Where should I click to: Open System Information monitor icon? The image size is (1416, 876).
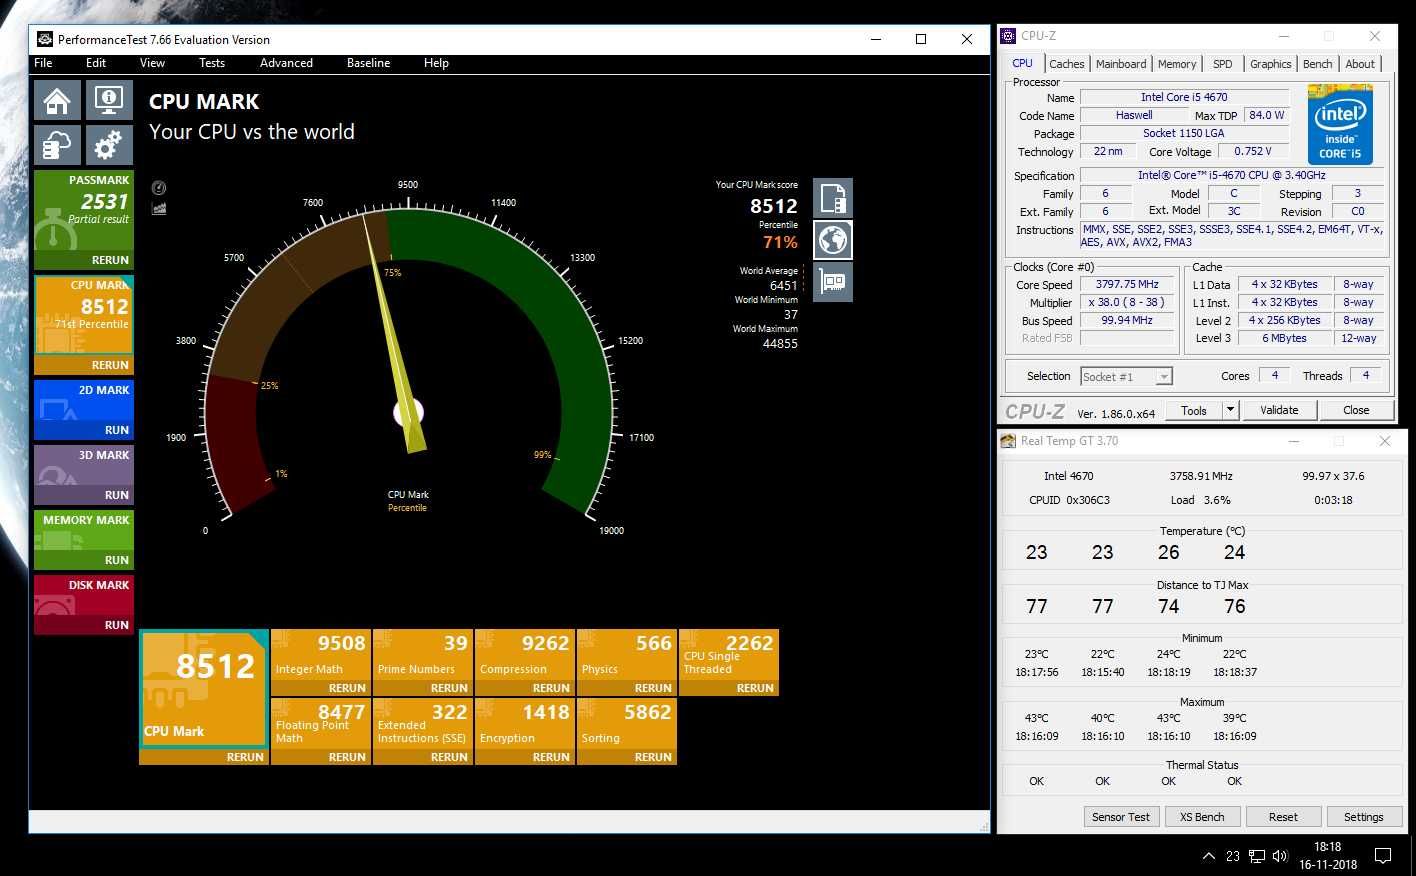point(109,100)
